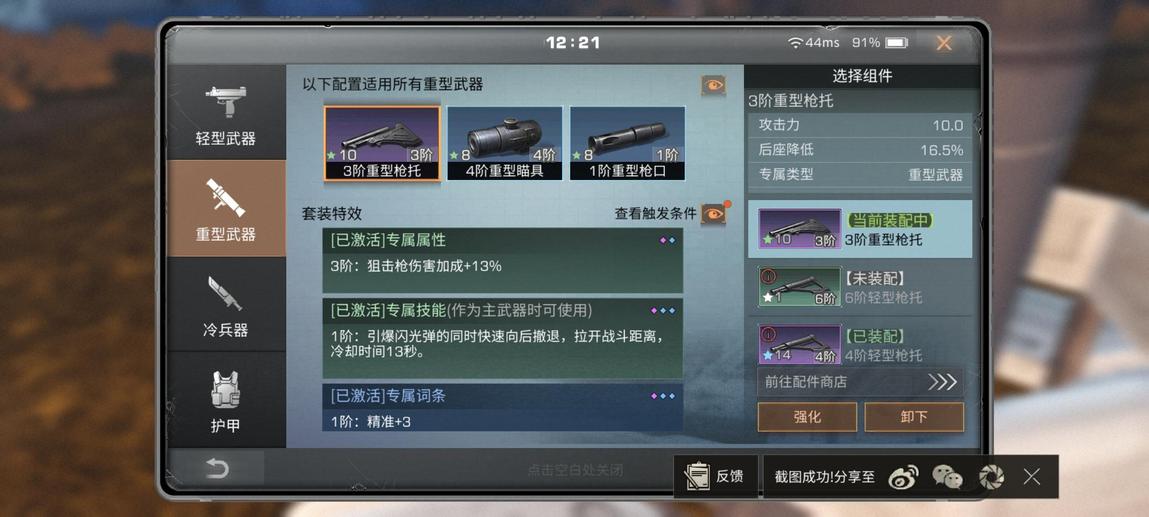The width and height of the screenshot is (1149, 517).
Task: Select the 3阶重型枪托 component slot
Action: pyautogui.click(x=382, y=144)
